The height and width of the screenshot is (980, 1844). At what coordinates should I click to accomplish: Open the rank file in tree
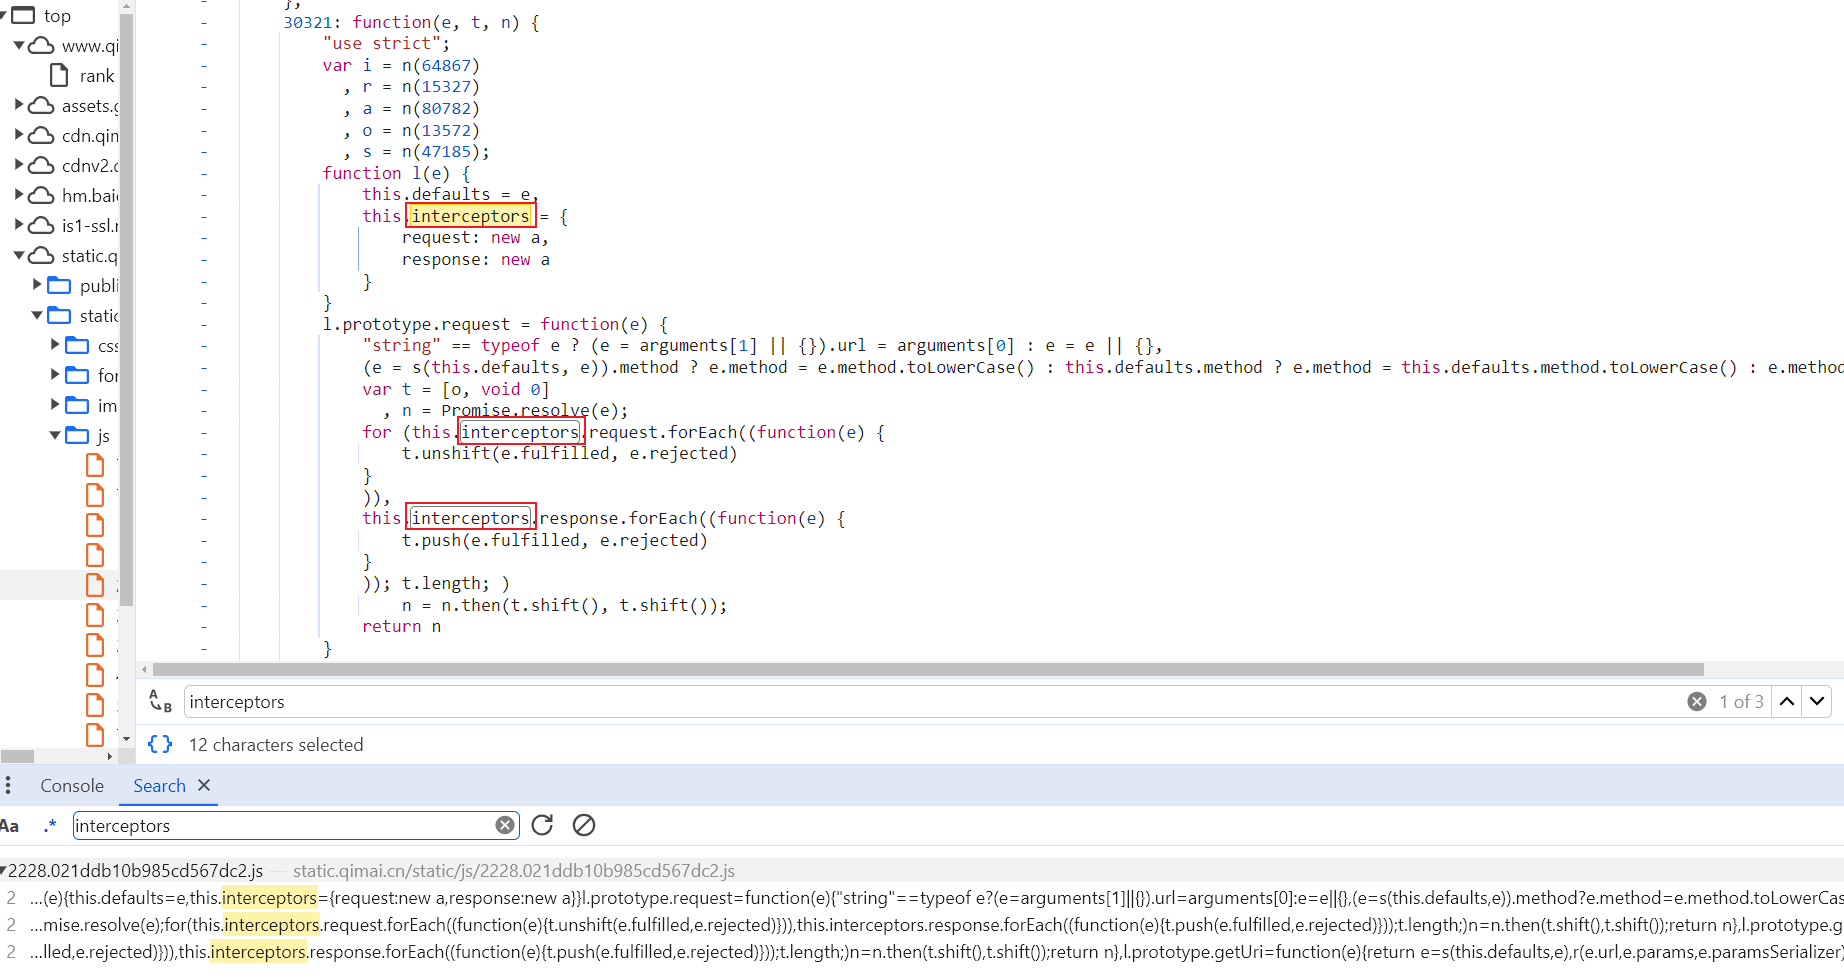click(97, 76)
